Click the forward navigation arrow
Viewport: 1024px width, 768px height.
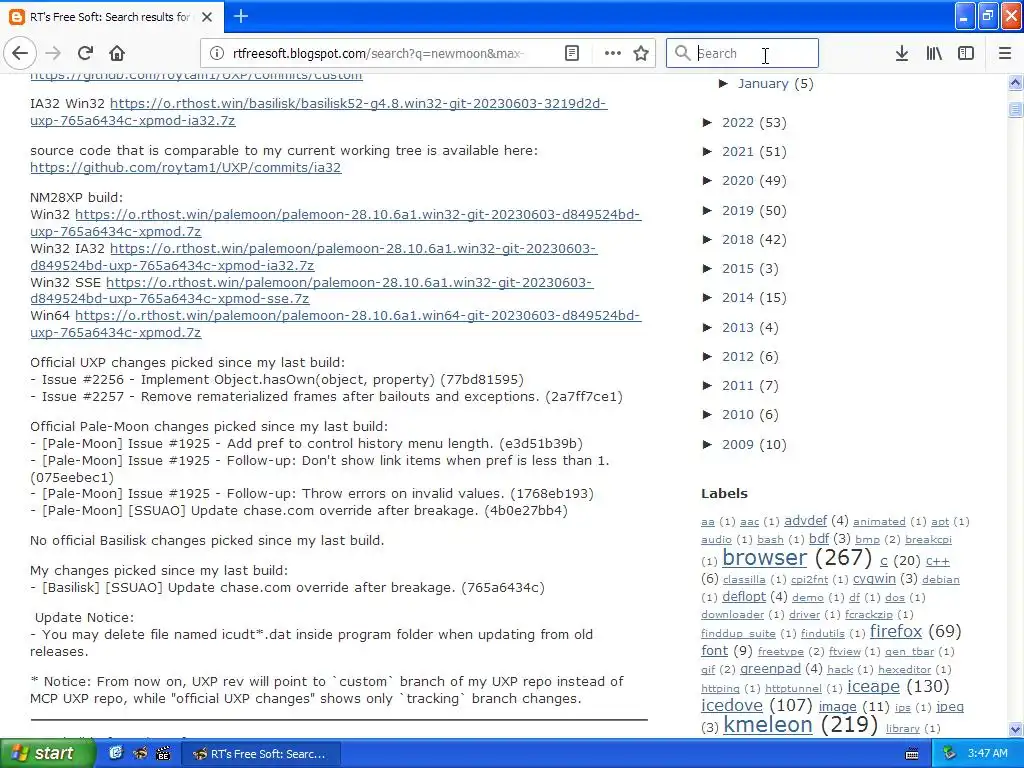pos(54,53)
